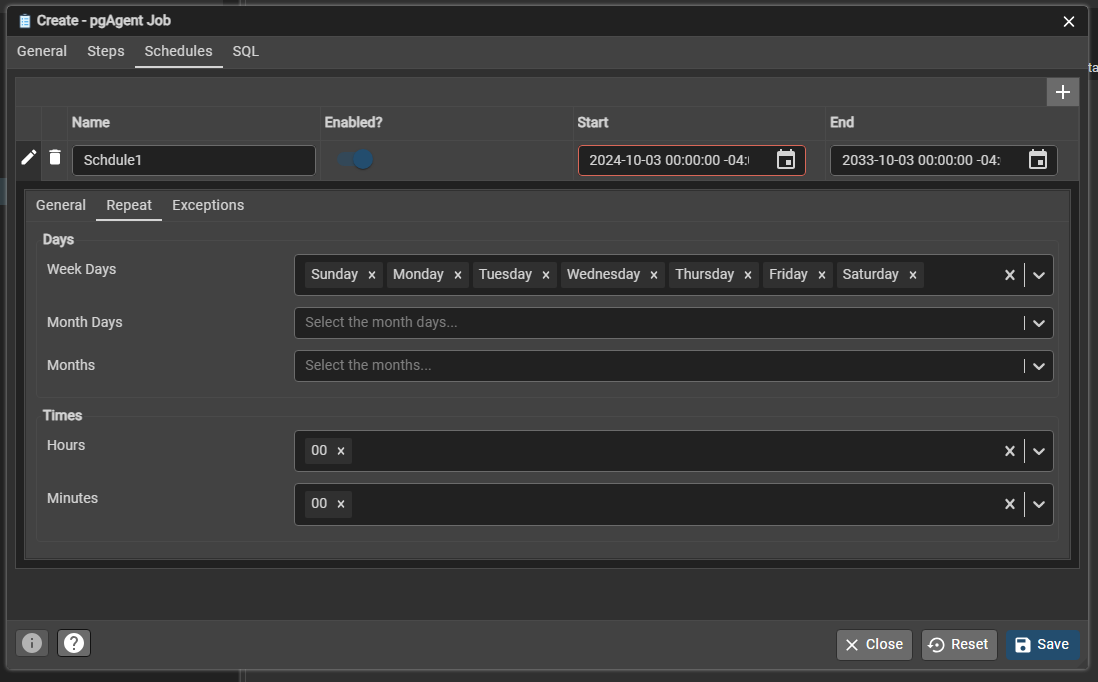The height and width of the screenshot is (682, 1098).
Task: Switch to the General job tab
Action: coord(42,51)
